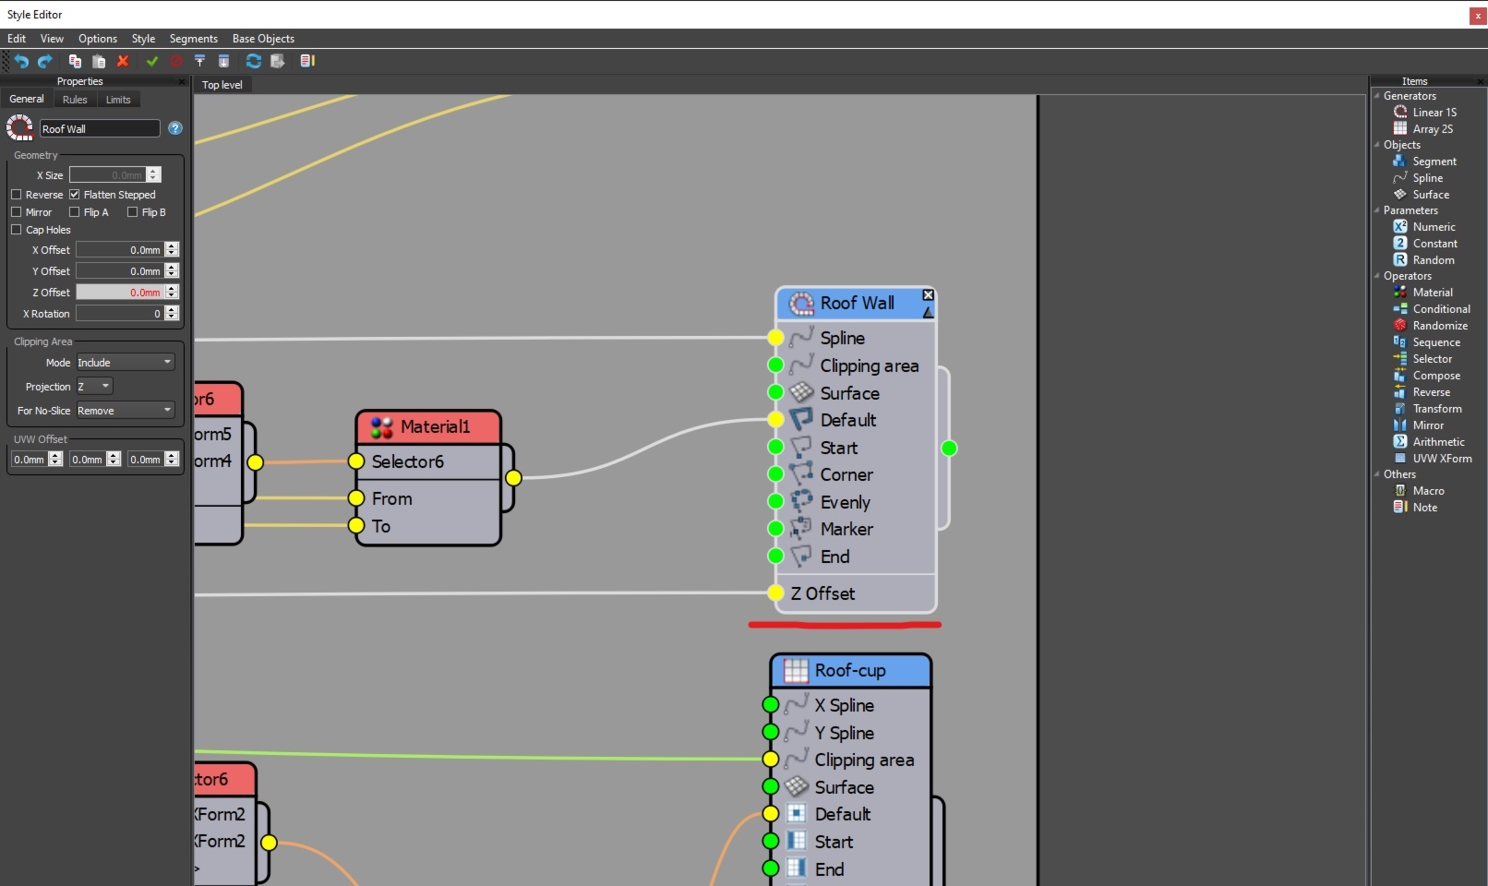This screenshot has width=1488, height=886.
Task: Enable the Reverse checkbox
Action: pos(16,195)
